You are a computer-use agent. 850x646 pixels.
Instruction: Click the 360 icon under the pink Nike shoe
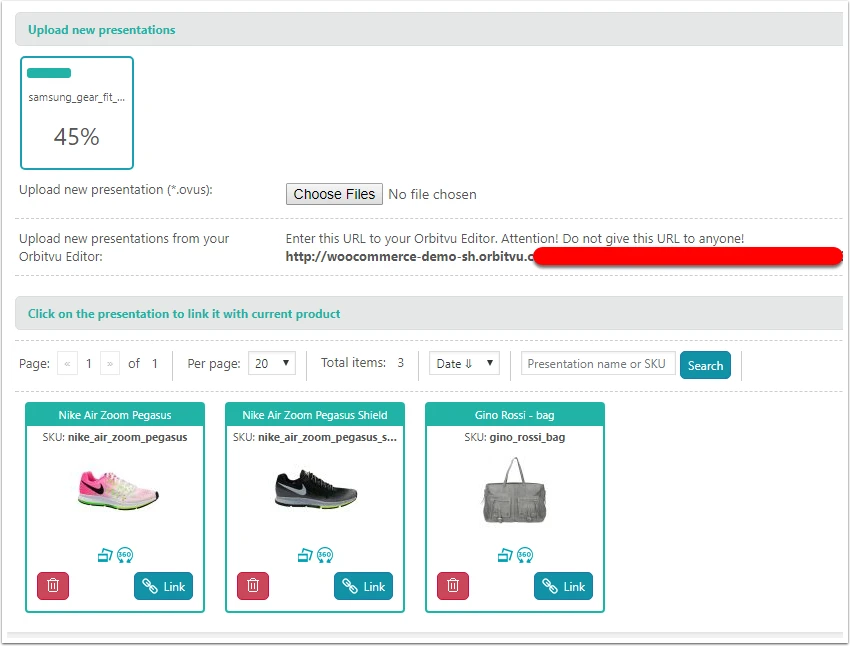(125, 555)
